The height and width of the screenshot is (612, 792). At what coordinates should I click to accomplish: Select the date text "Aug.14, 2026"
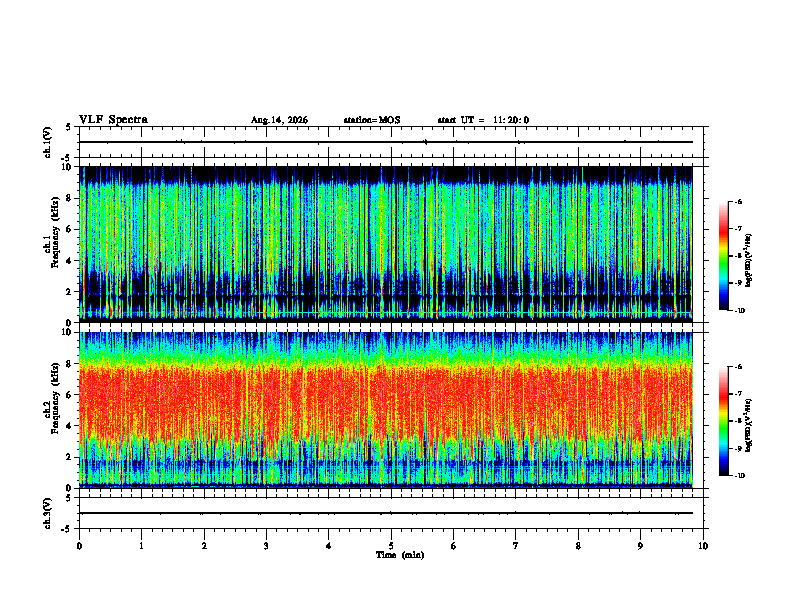tap(279, 120)
